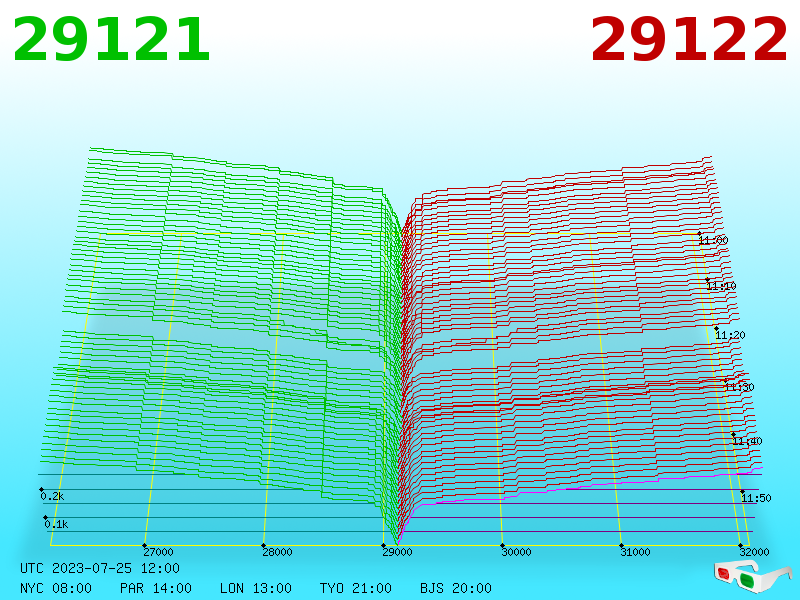Select the 27000 price axis label

[158, 552]
